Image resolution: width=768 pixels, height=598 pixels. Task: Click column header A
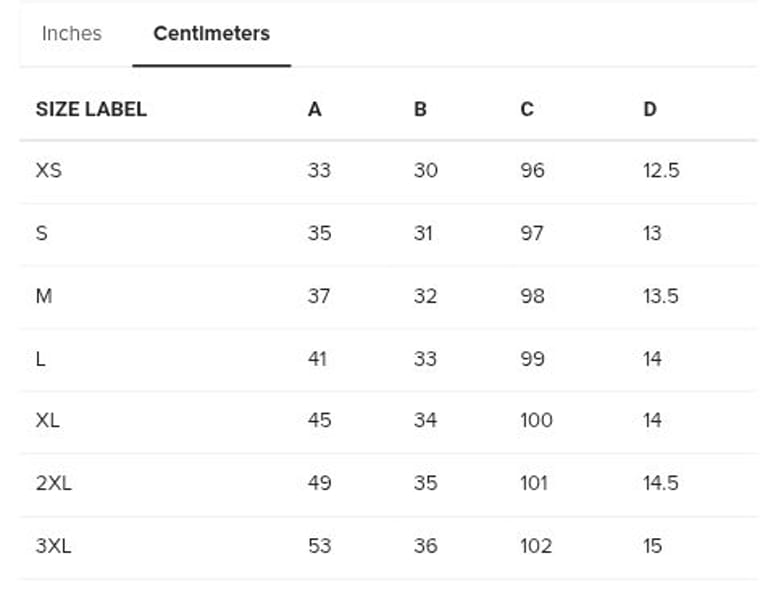tap(314, 109)
